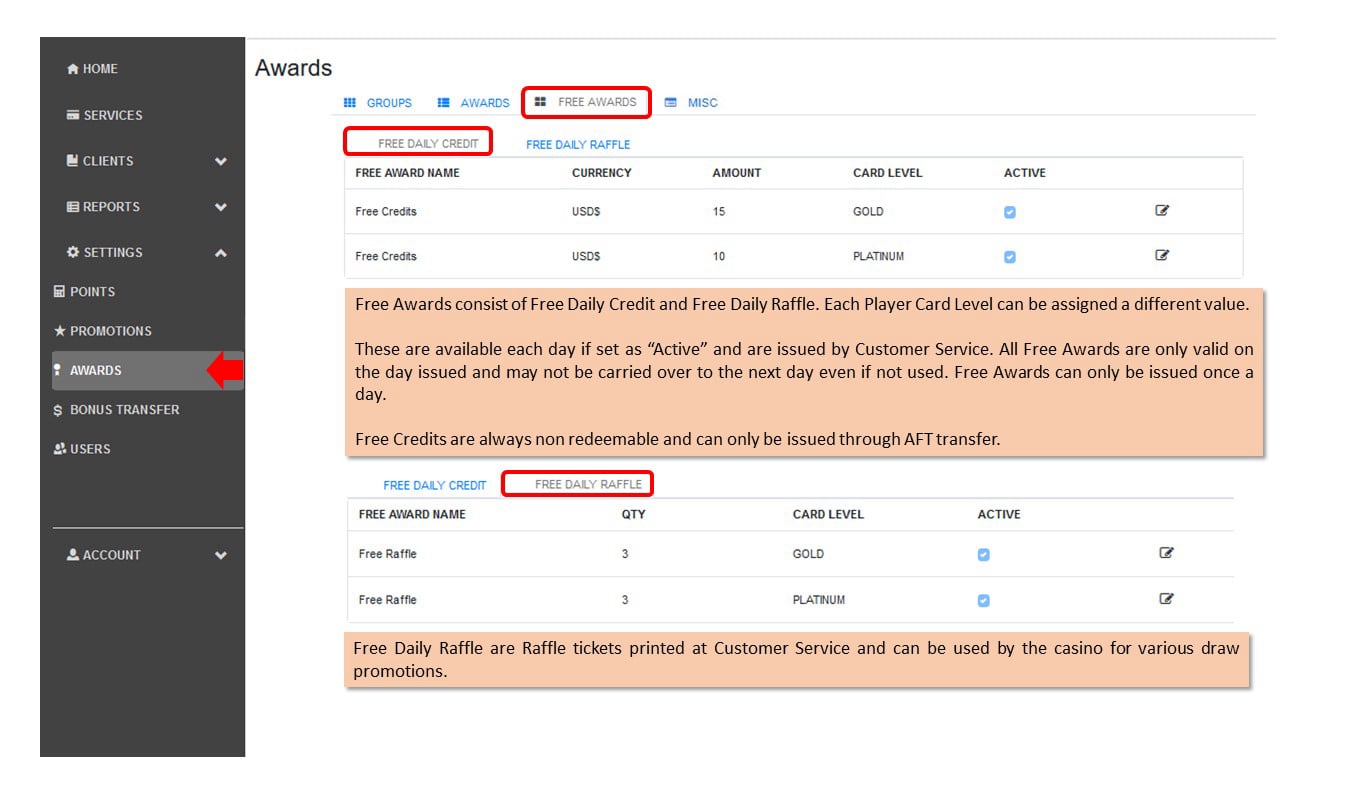Screen dimensions: 1361x794
Task: Toggle Active checkbox for Platinum Free Raffle
Action: click(983, 601)
